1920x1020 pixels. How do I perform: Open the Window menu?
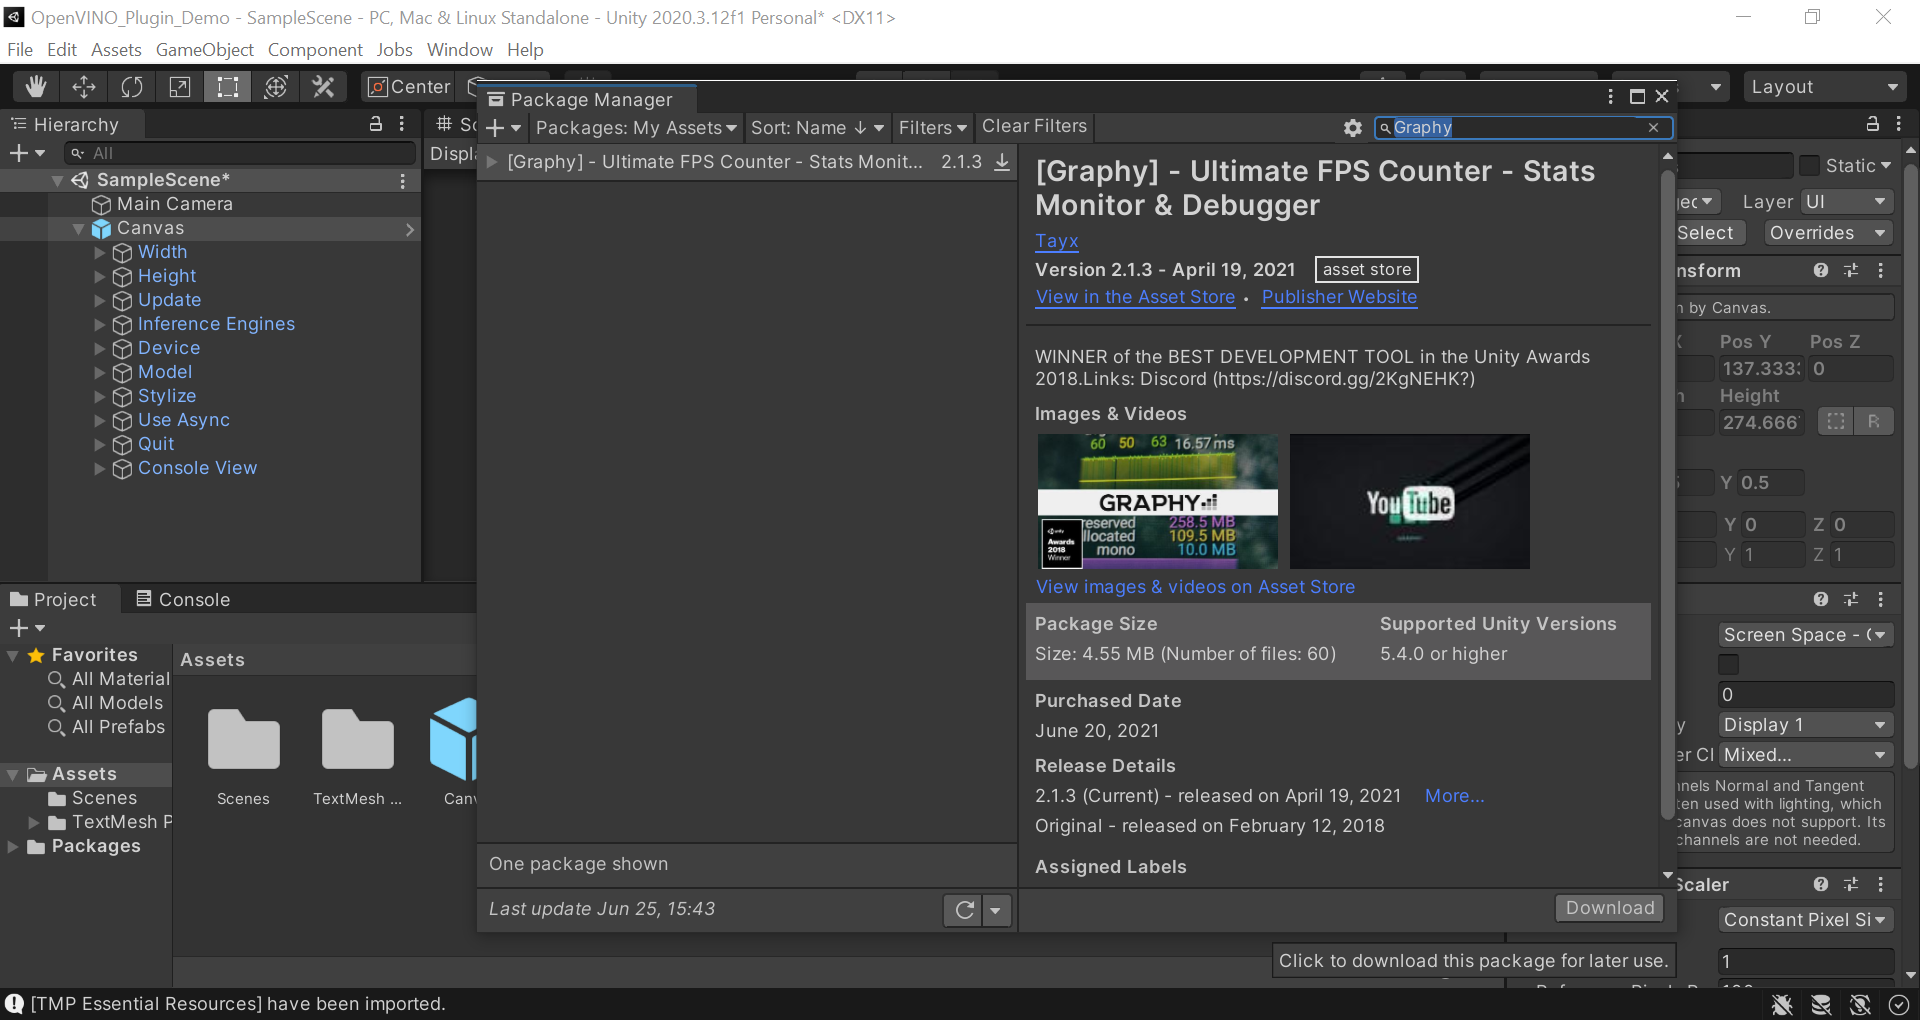[460, 50]
